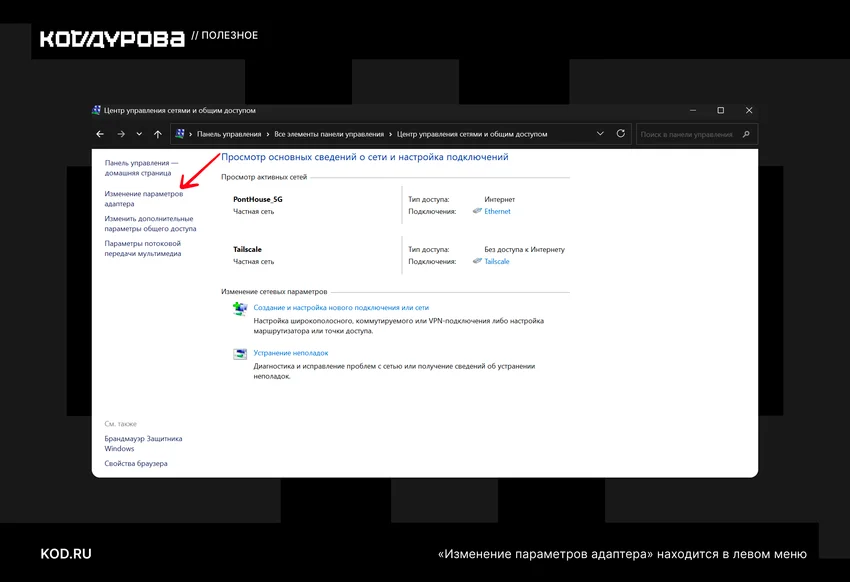The height and width of the screenshot is (582, 850).
Task: Open Свойства браузера link
Action: (136, 463)
